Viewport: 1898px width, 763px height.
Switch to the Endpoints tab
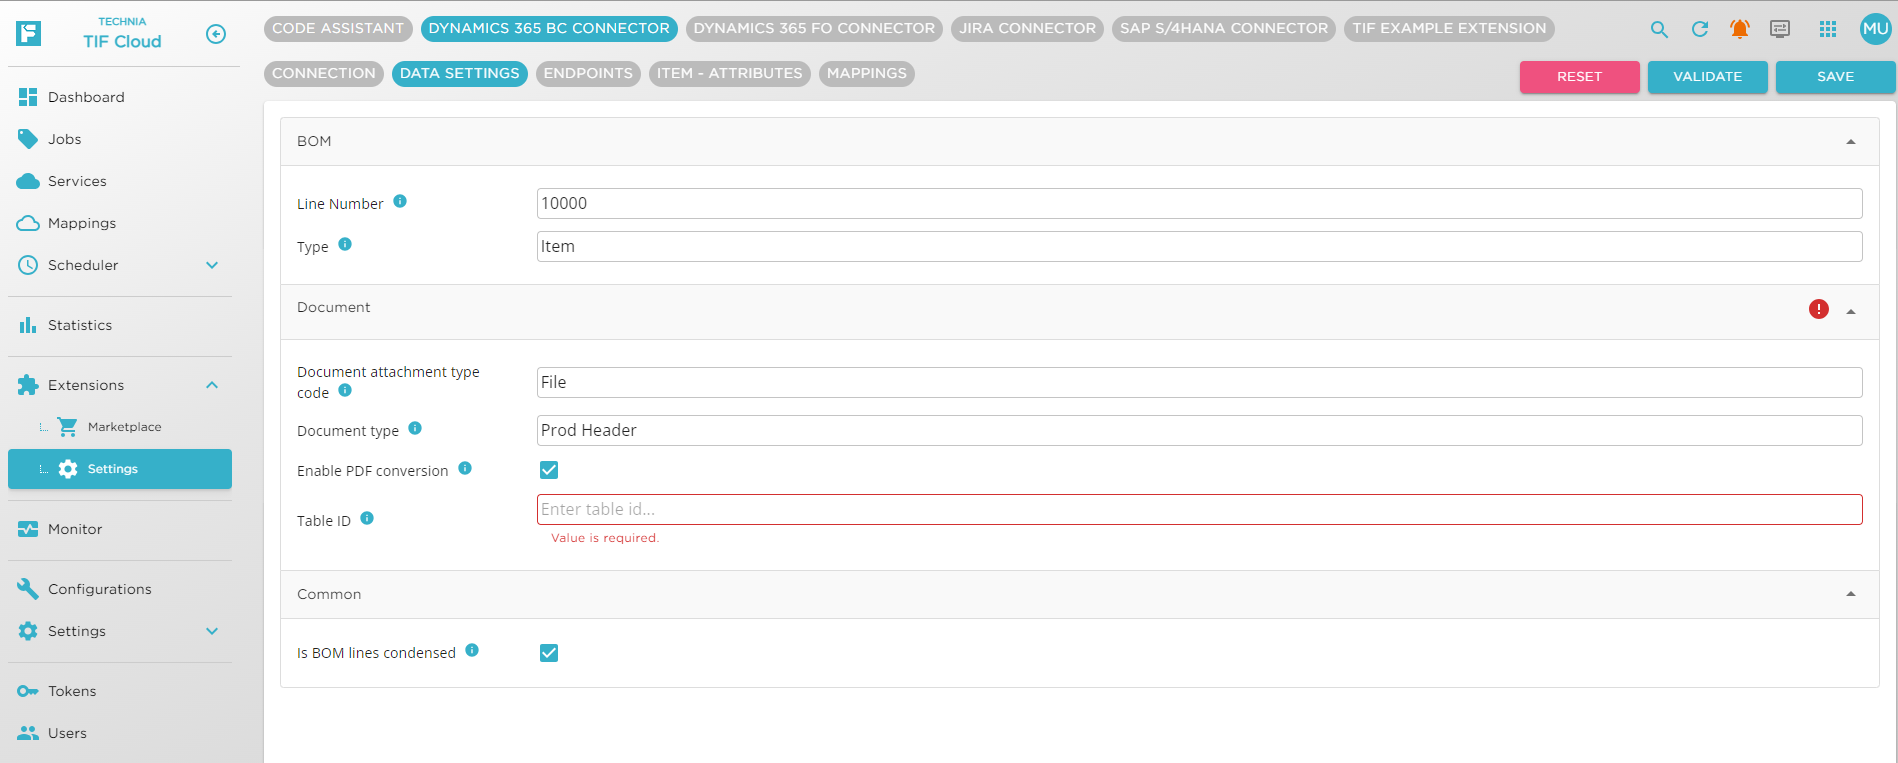pos(588,73)
